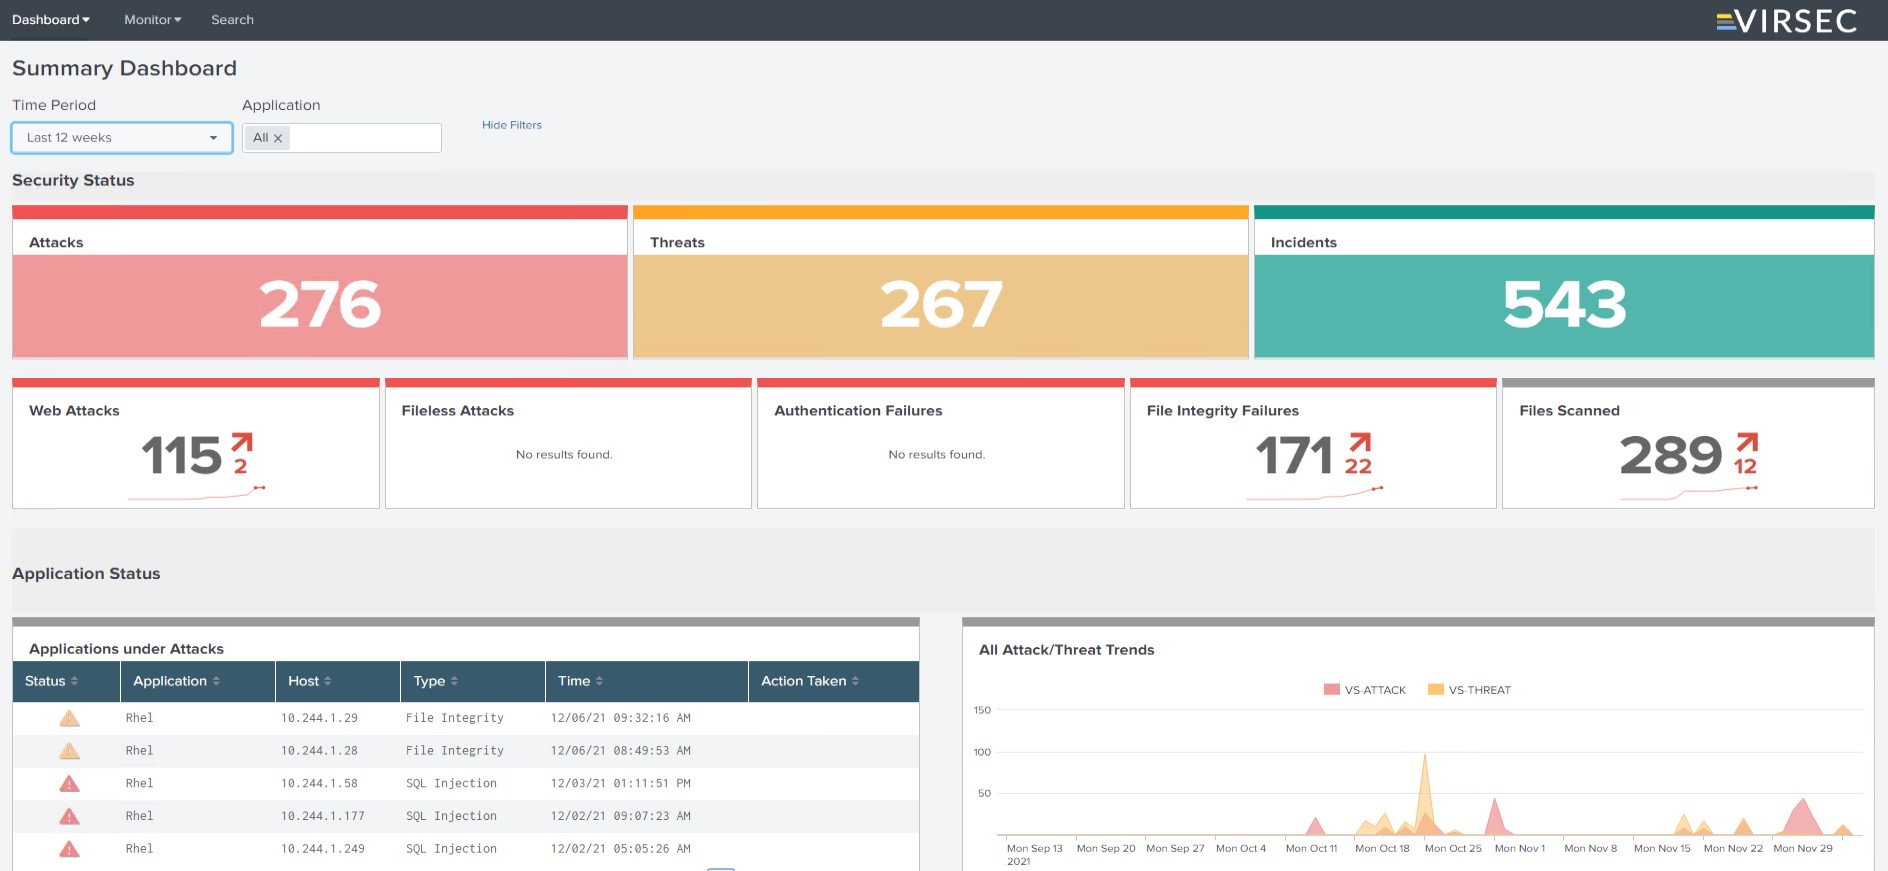Click the red alert icon for host 10.244.1.177
The height and width of the screenshot is (871, 1888).
tap(69, 816)
